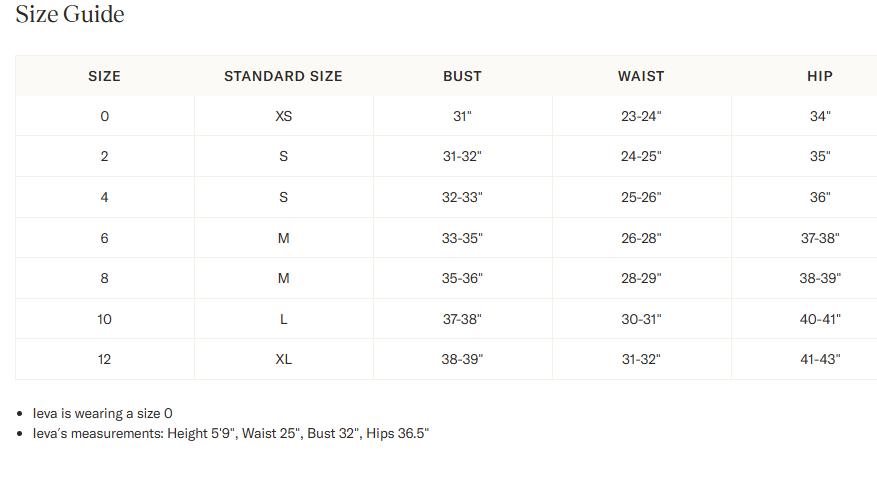877x480 pixels.
Task: Click the "Ieva is wearing a size 0" note
Action: coord(103,413)
